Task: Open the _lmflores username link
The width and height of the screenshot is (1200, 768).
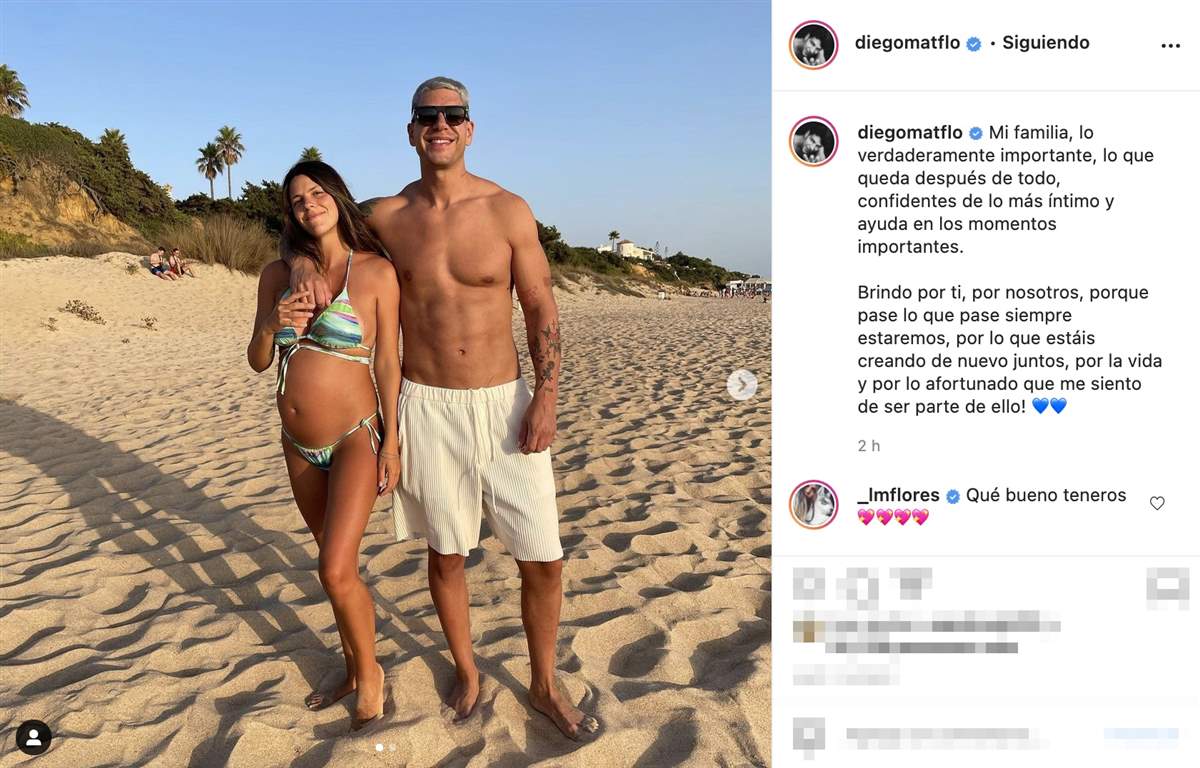Action: [x=898, y=495]
